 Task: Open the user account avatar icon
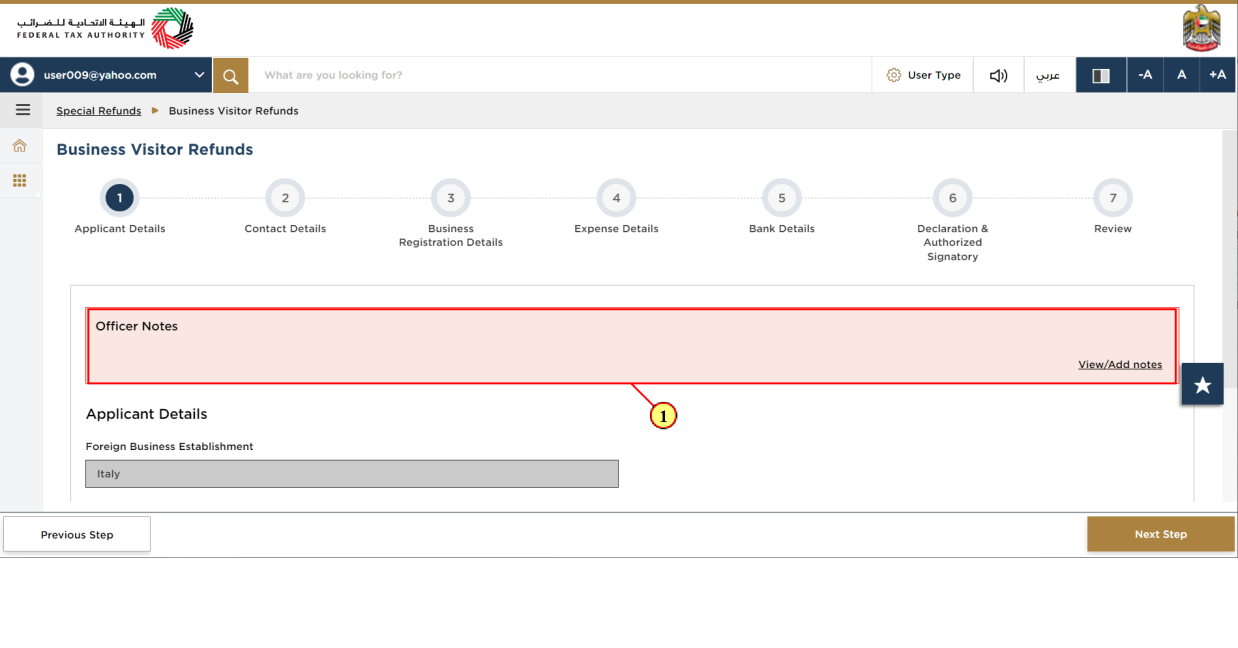(x=23, y=75)
